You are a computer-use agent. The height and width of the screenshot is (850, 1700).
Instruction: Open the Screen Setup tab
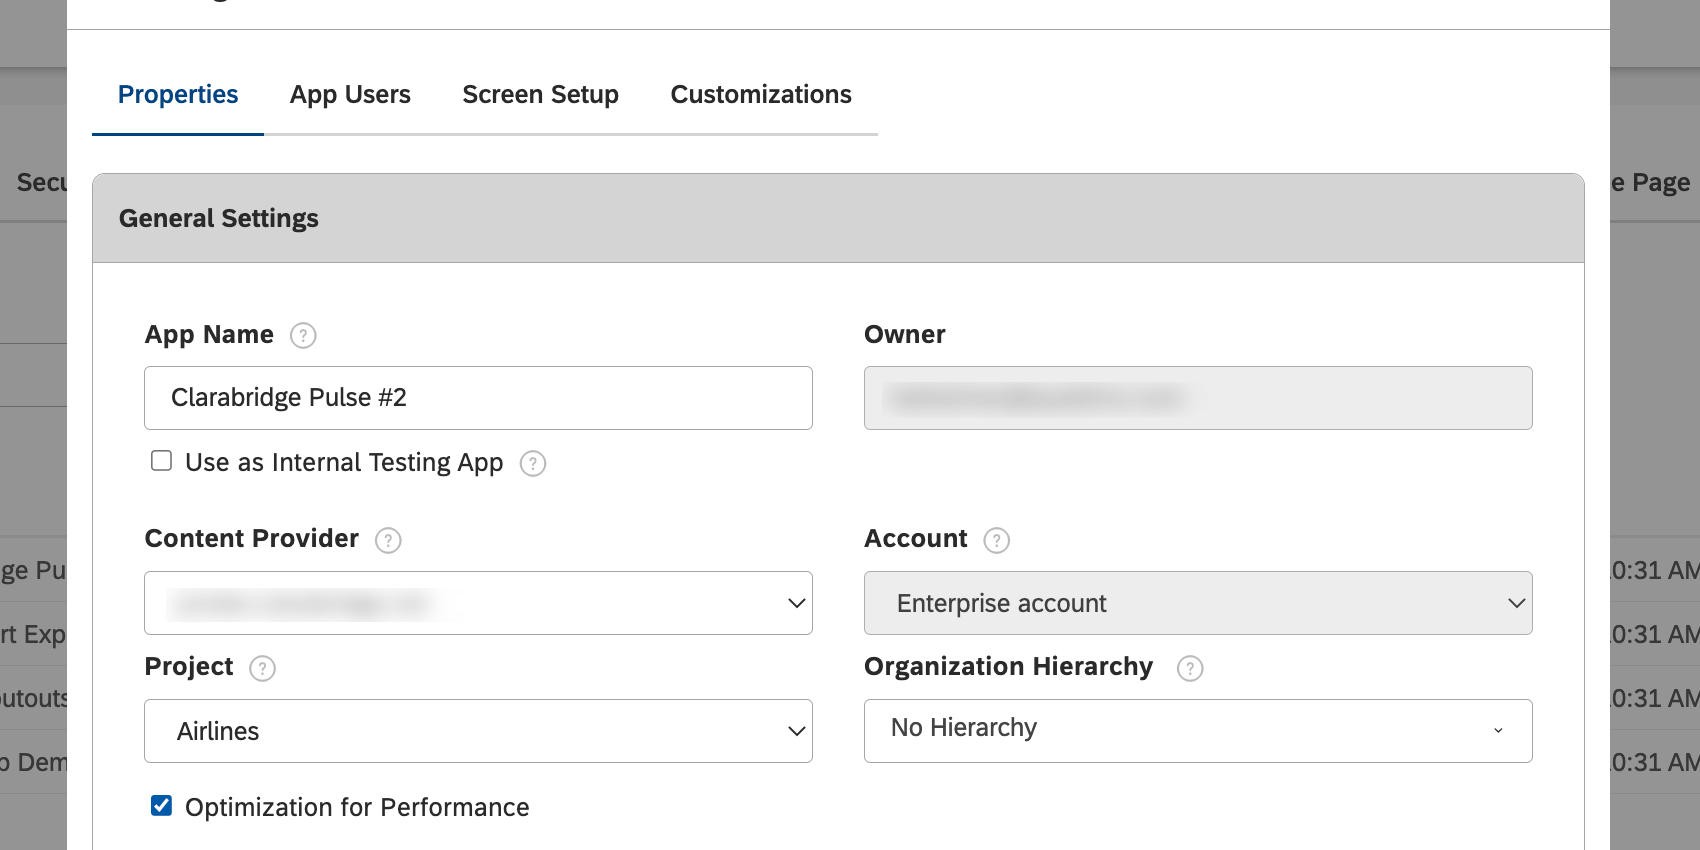[540, 95]
